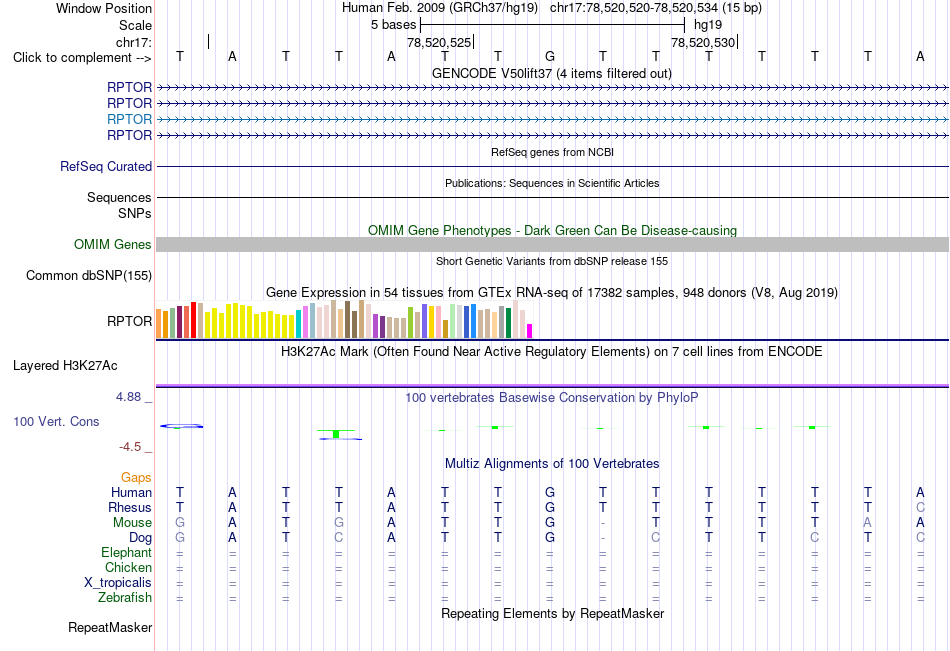Click the Dog species label
950x651 pixels.
[x=140, y=538]
